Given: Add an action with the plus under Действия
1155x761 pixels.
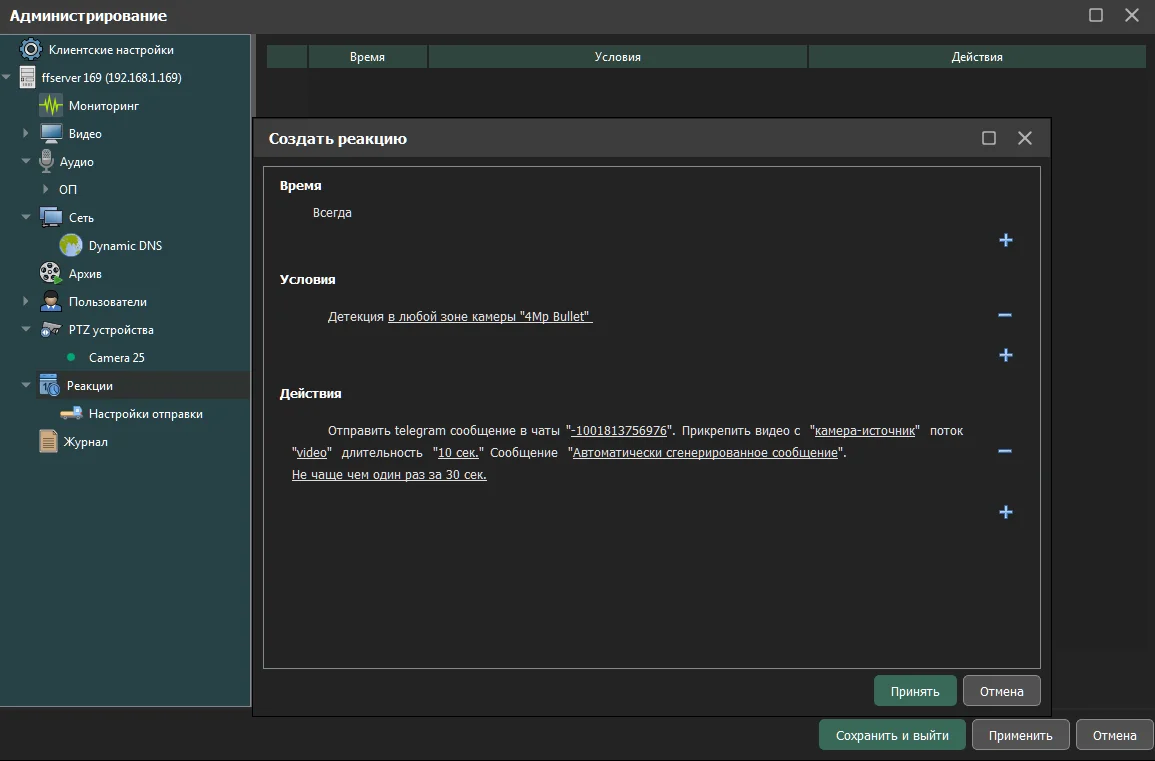Looking at the screenshot, I should point(1005,512).
